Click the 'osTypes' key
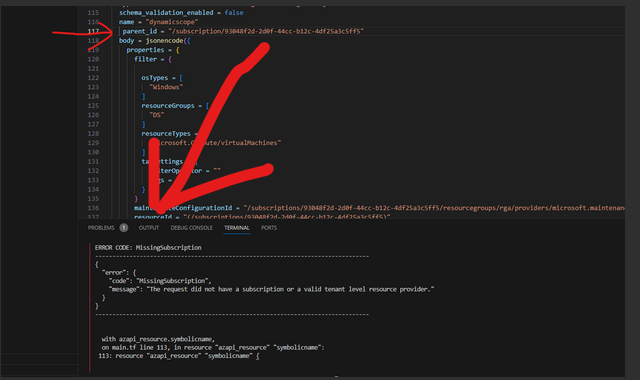Screen dimensions: 640x380 coord(155,78)
